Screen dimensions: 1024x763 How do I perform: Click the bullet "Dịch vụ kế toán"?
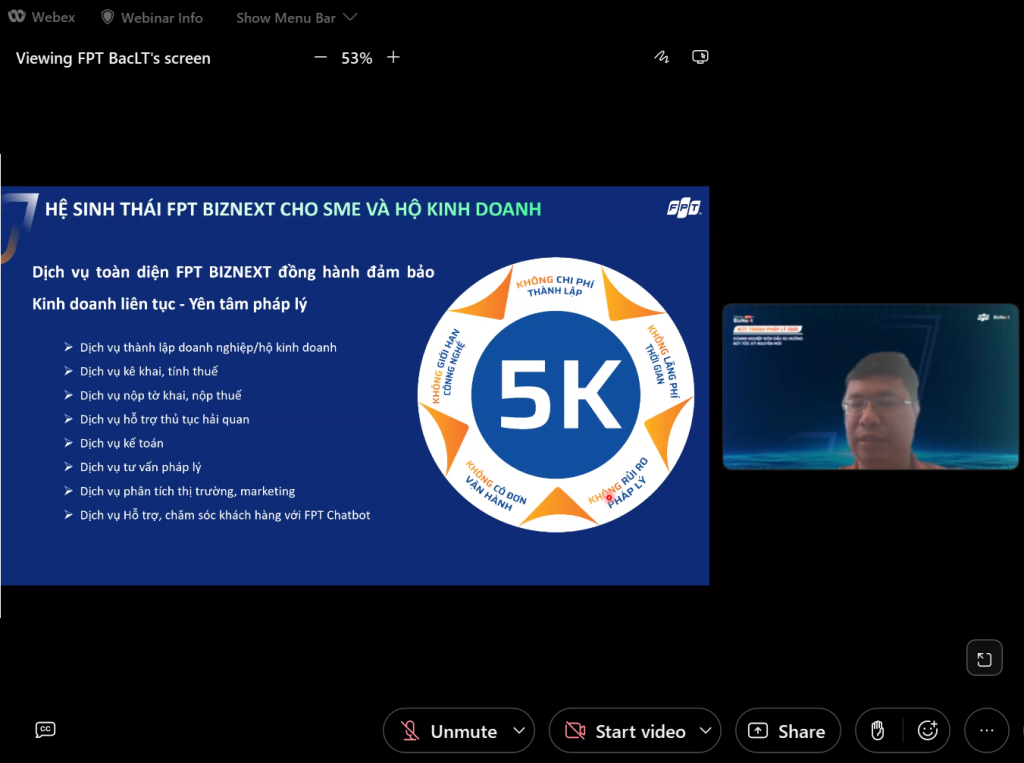121,443
